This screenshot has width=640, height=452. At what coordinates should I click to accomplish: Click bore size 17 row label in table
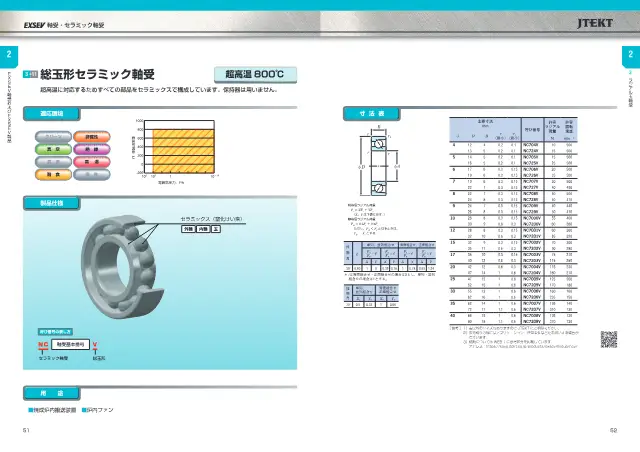(x=452, y=254)
